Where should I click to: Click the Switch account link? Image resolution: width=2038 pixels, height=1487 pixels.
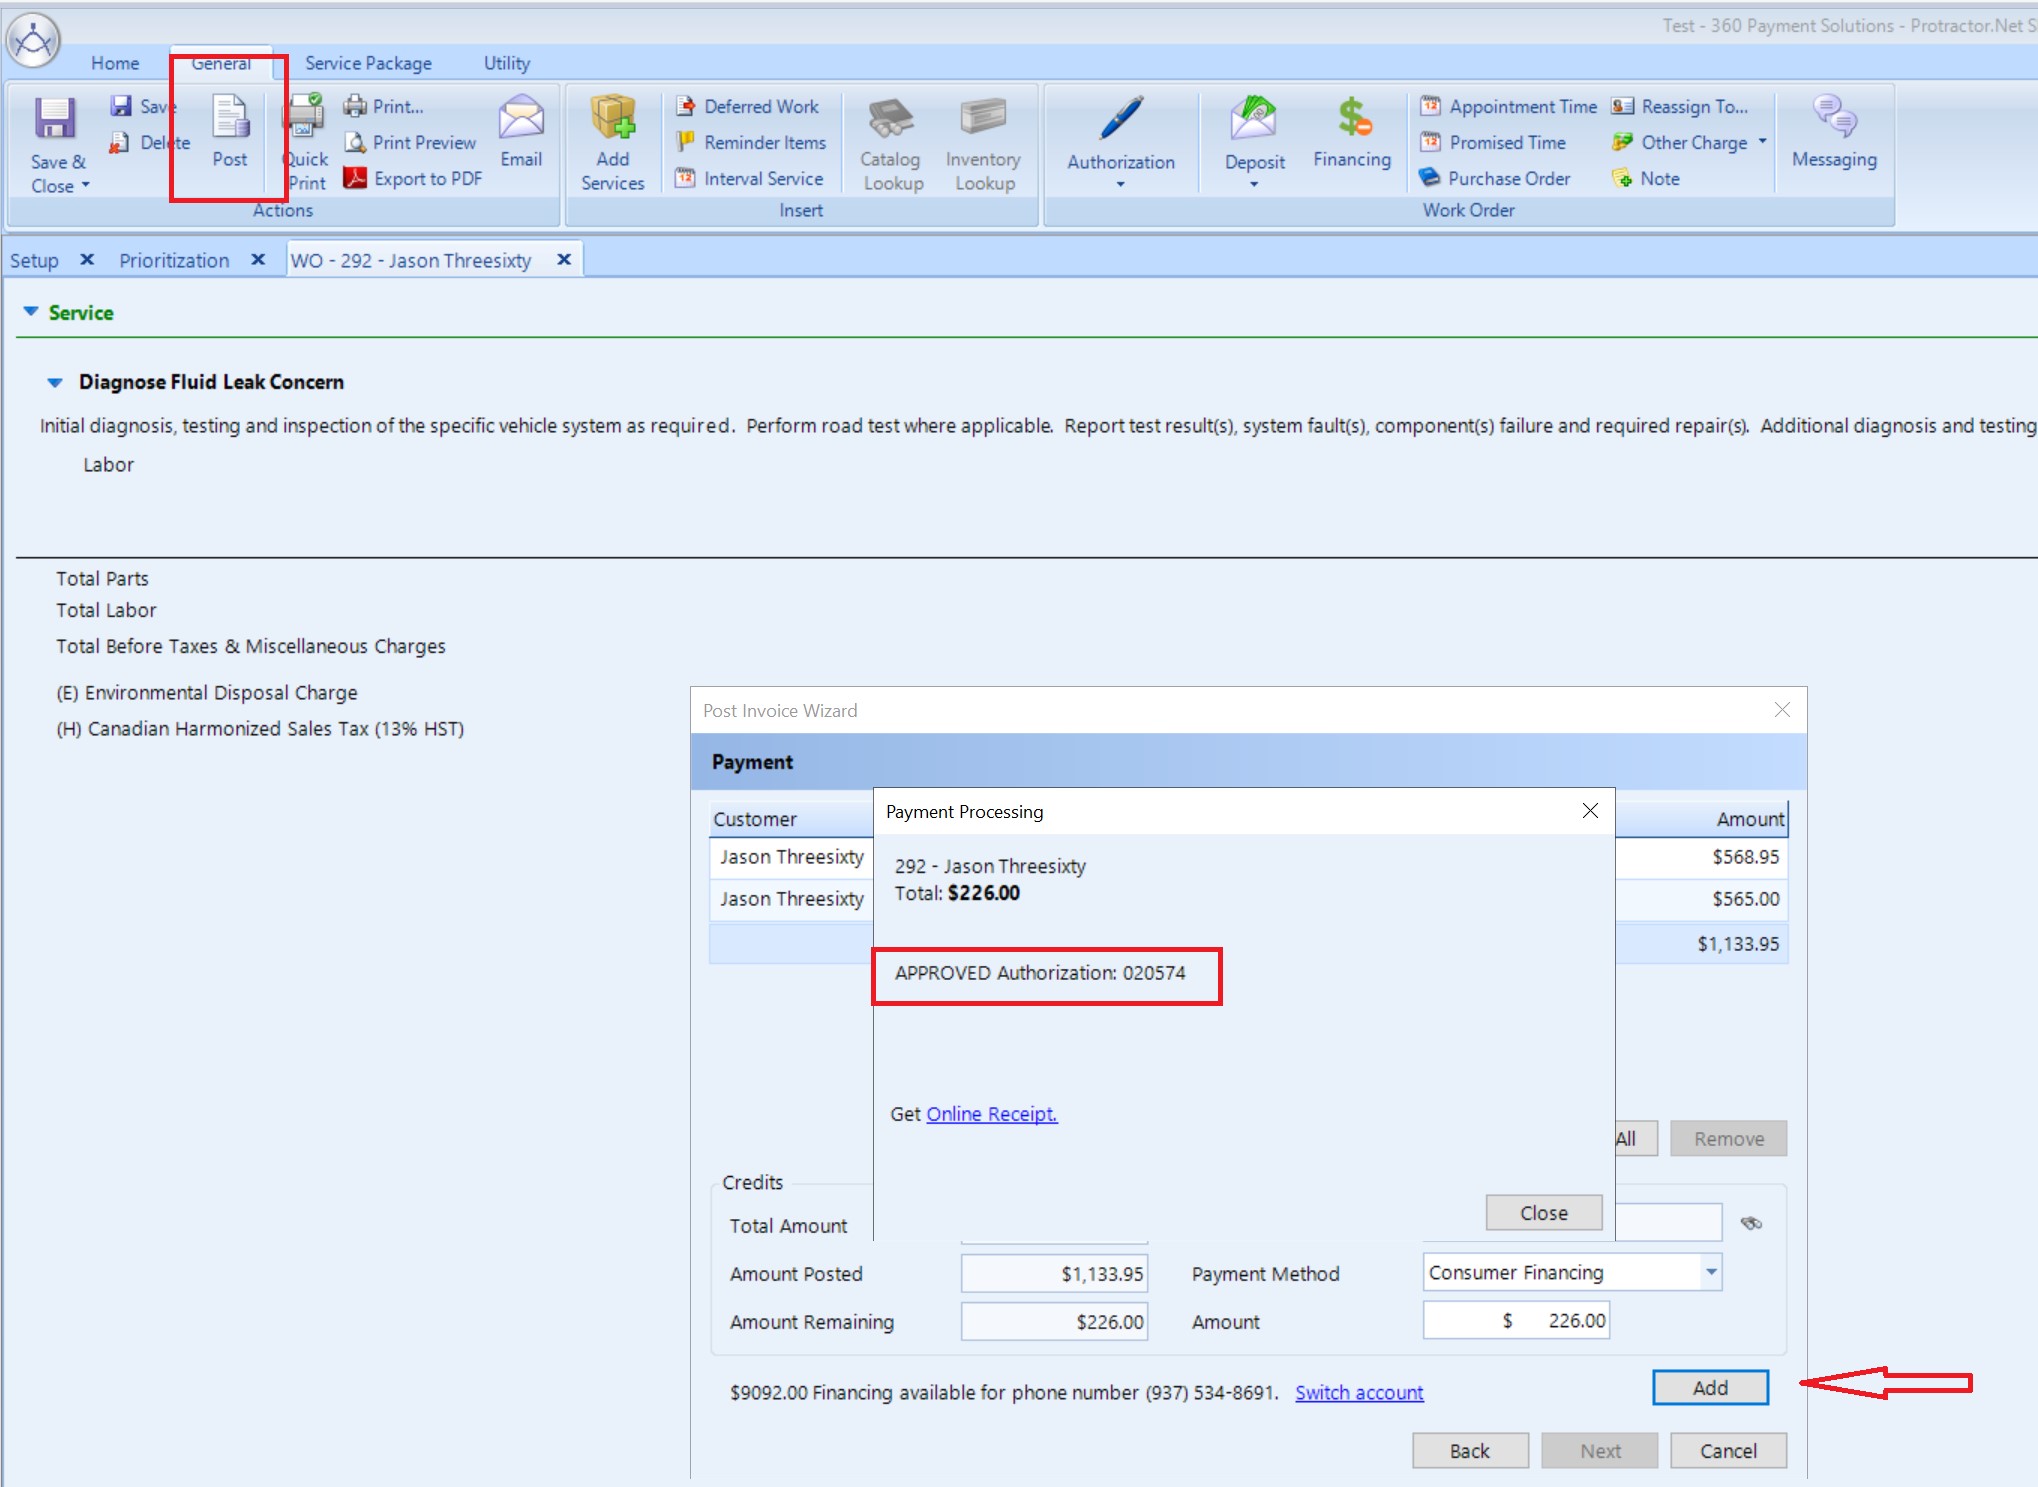pyautogui.click(x=1359, y=1392)
